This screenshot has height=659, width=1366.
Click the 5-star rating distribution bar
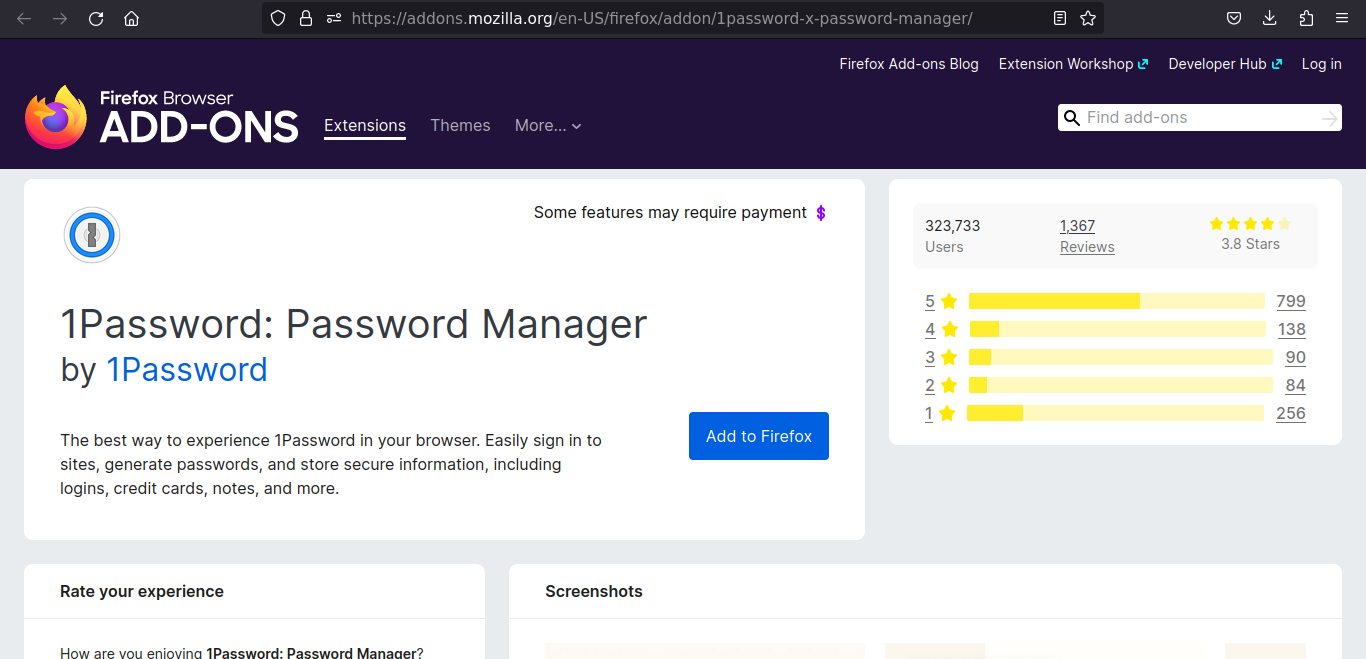click(1116, 300)
